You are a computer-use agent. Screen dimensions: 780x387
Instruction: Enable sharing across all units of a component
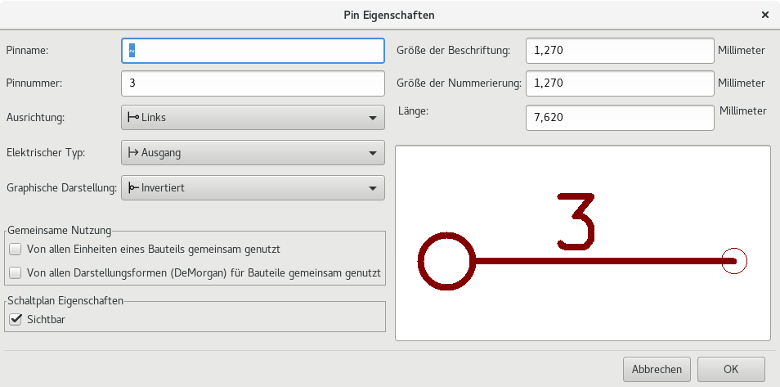15,249
